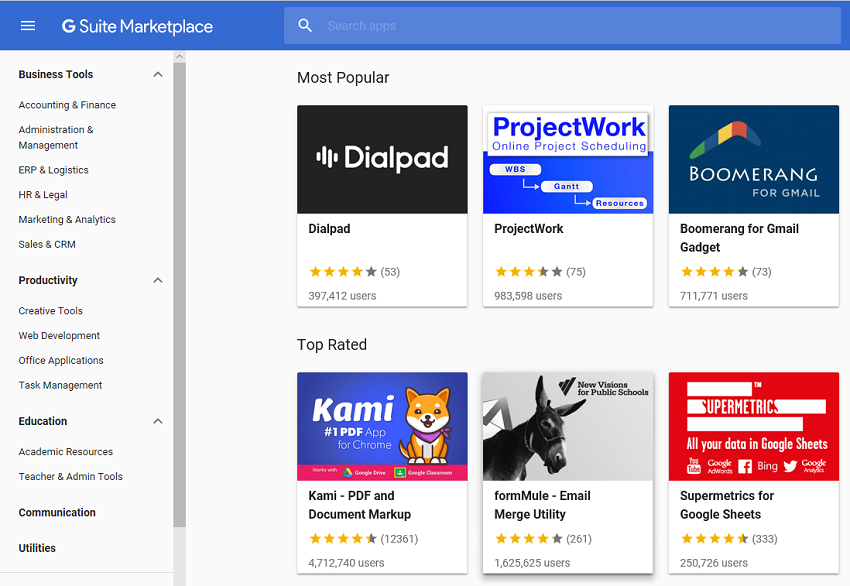
Task: Focus the Search apps field
Action: [562, 25]
